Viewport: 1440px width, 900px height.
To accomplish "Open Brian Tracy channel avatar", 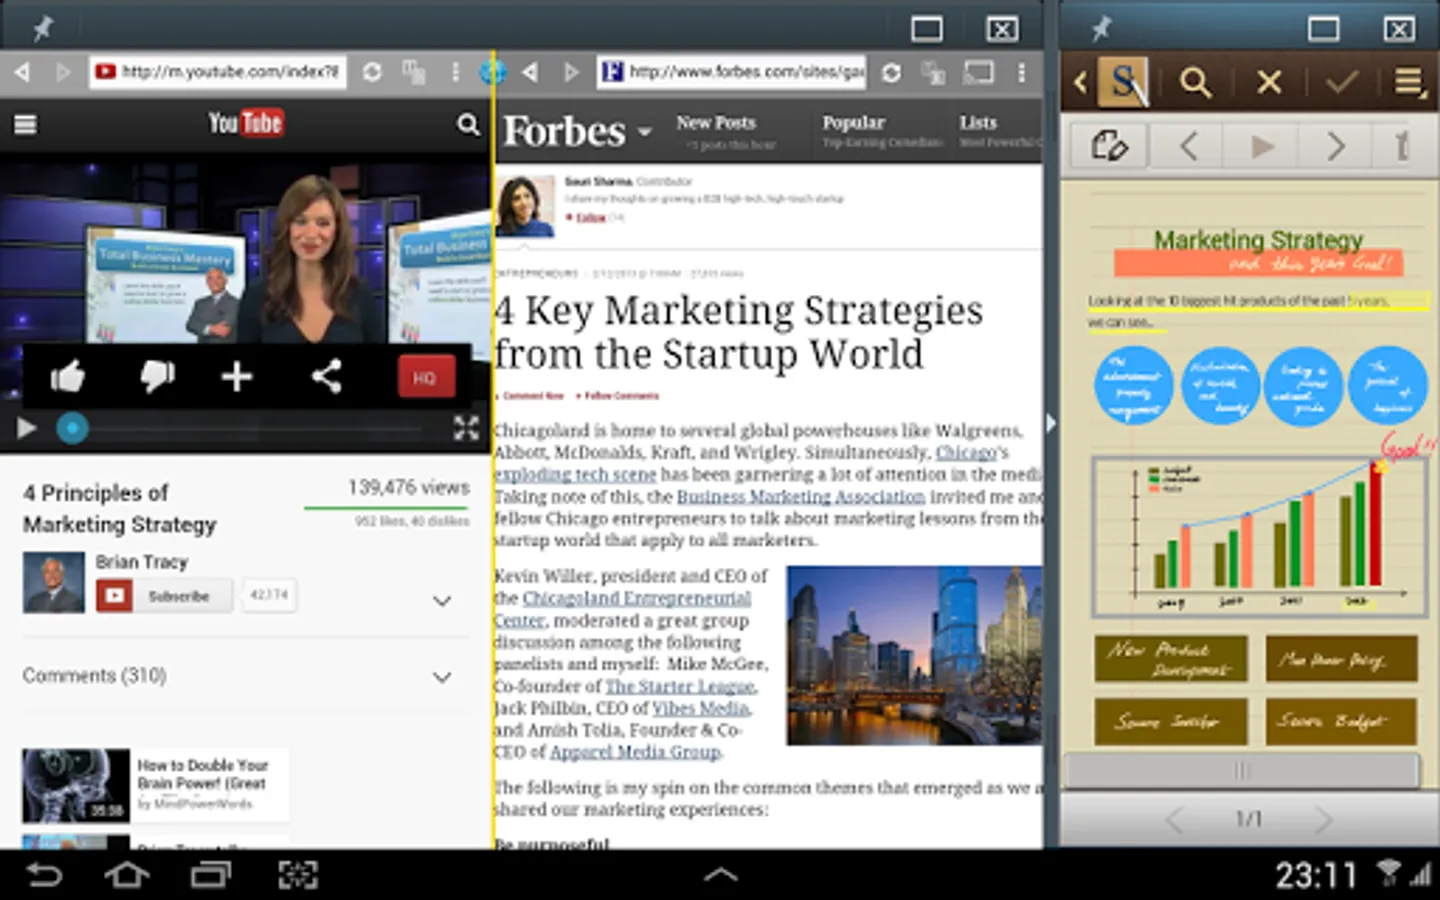I will [x=53, y=582].
